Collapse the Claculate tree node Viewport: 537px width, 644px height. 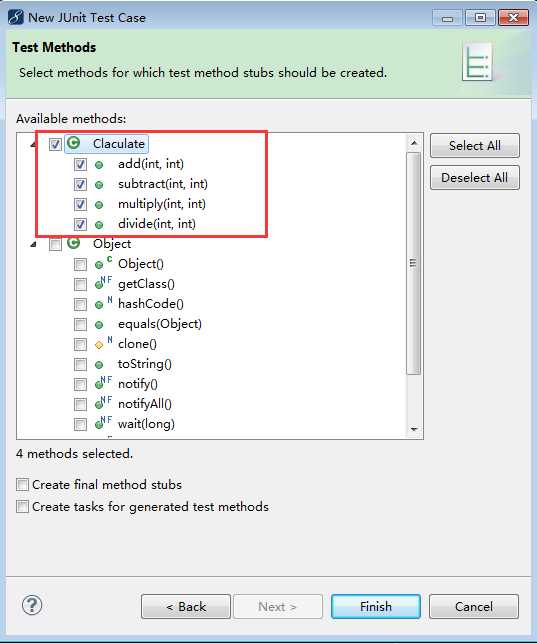[x=33, y=144]
